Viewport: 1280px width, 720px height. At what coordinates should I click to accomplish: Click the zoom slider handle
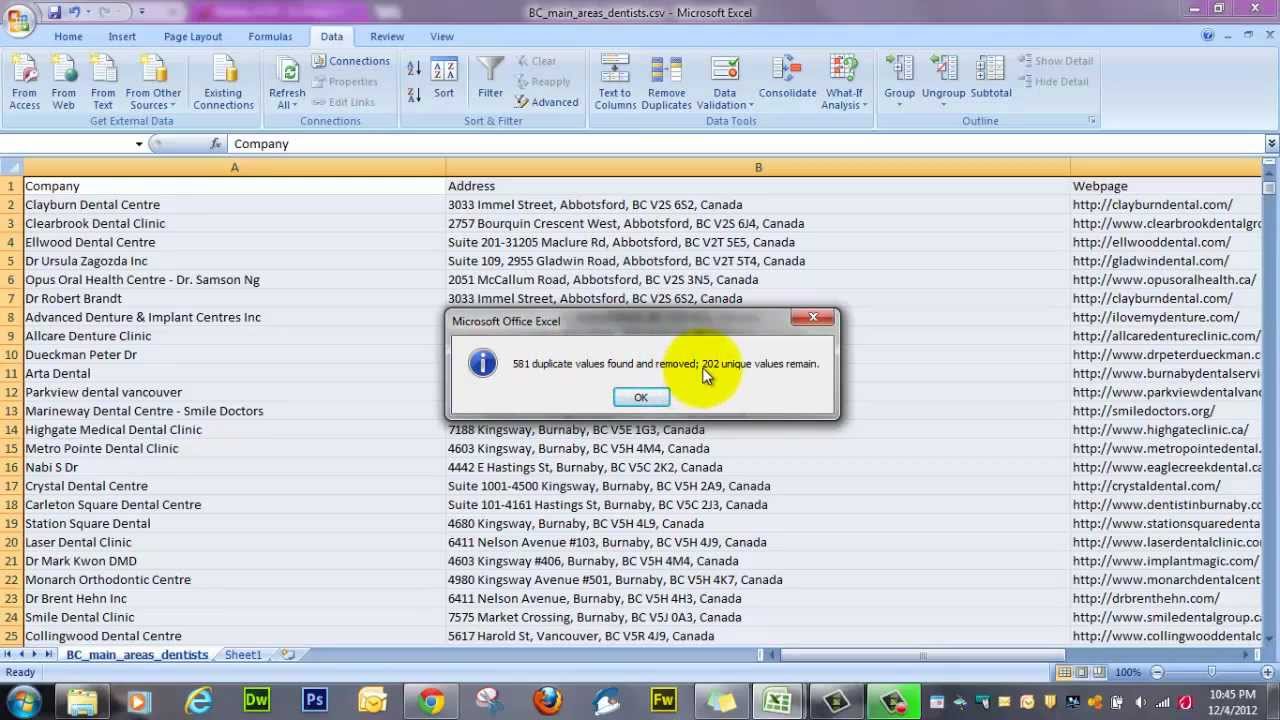click(1211, 673)
